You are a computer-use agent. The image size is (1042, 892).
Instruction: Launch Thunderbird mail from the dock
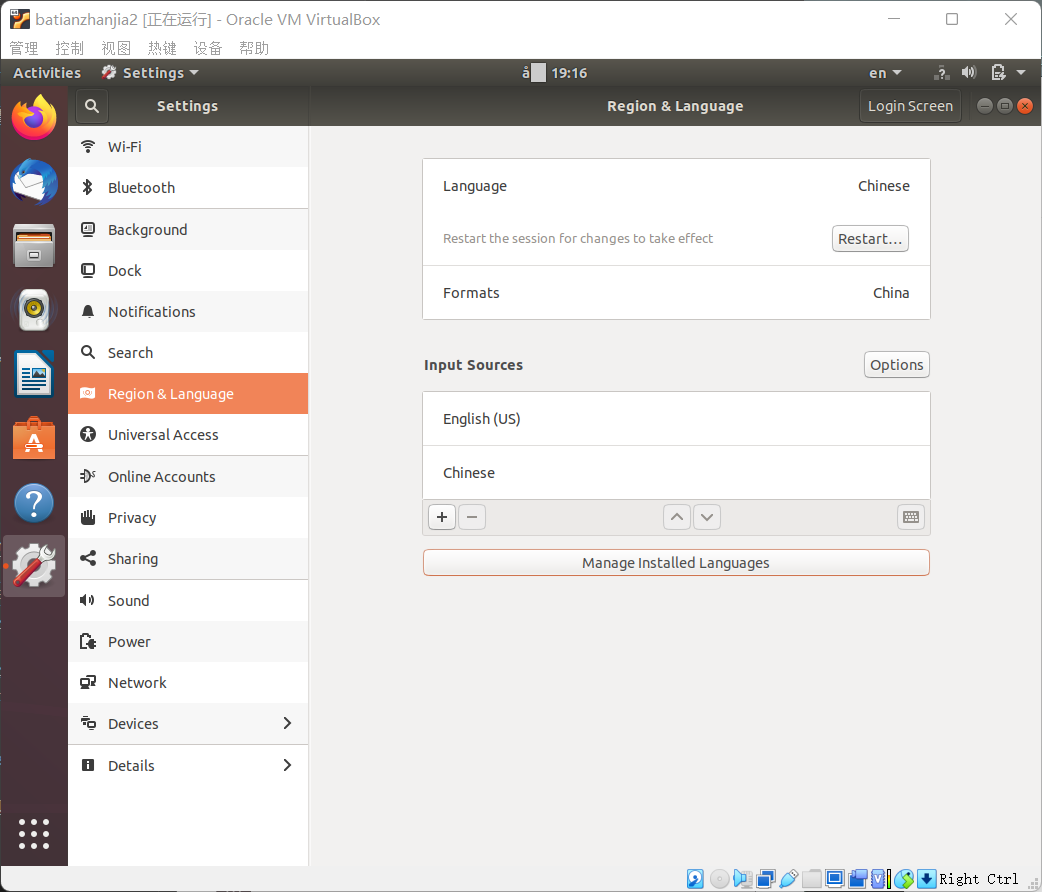[x=34, y=181]
